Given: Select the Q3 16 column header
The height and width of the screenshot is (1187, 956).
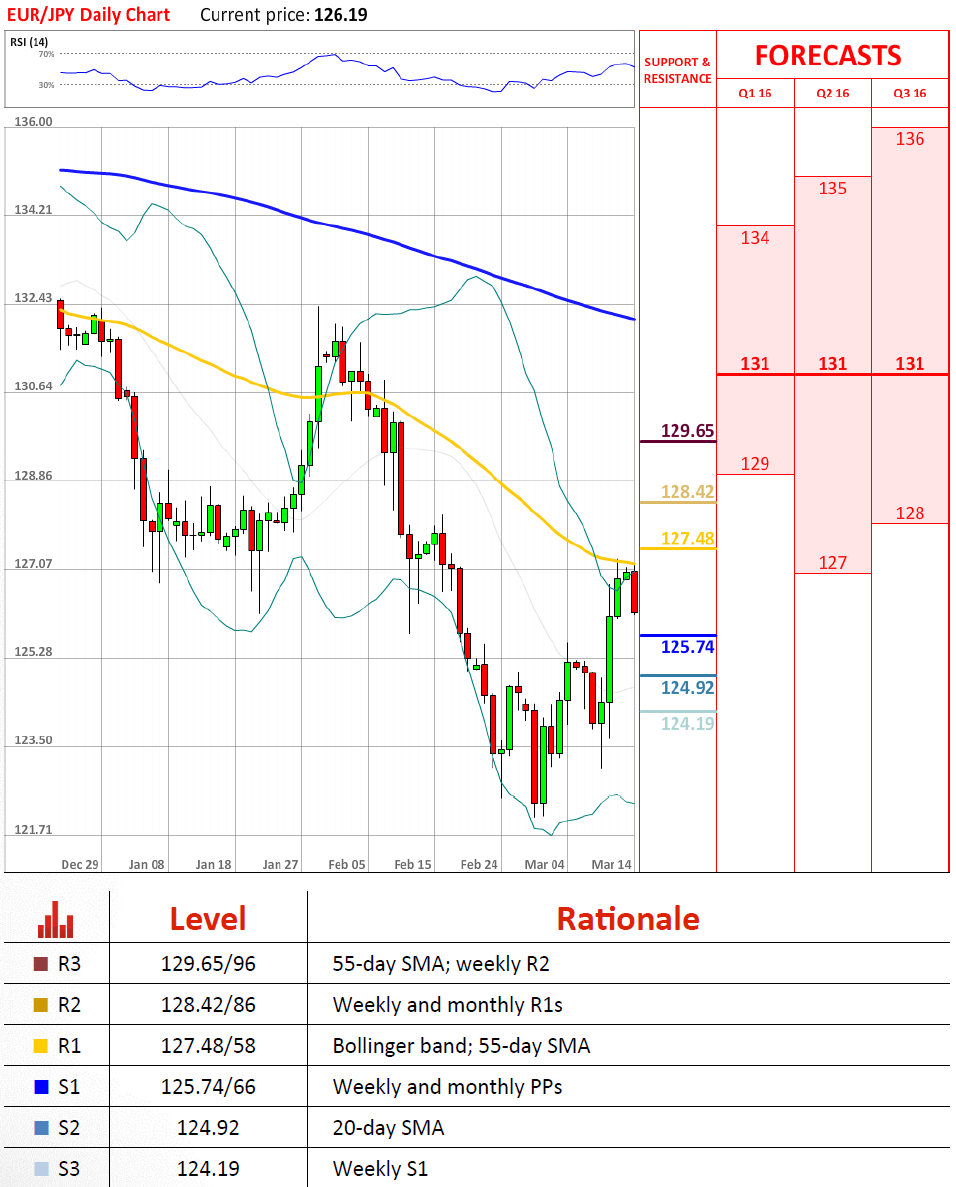Looking at the screenshot, I should click(910, 93).
